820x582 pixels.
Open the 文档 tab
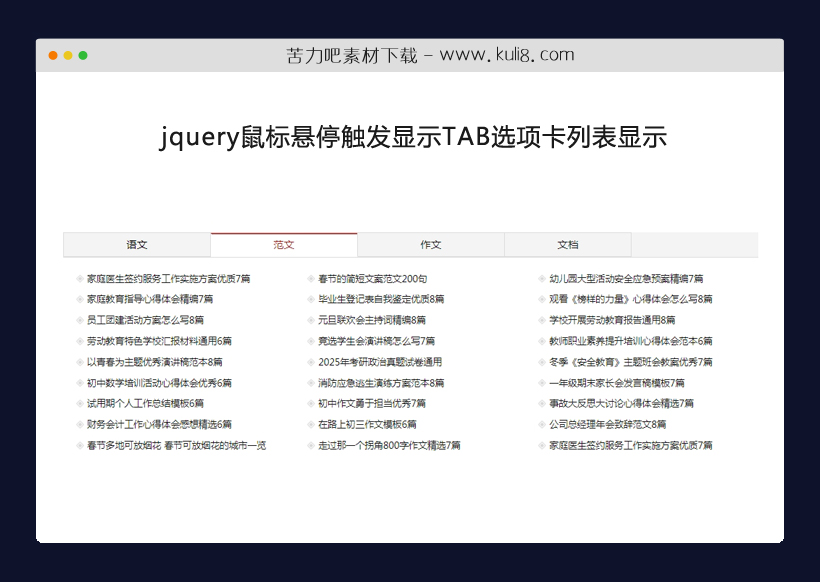pyautogui.click(x=568, y=244)
